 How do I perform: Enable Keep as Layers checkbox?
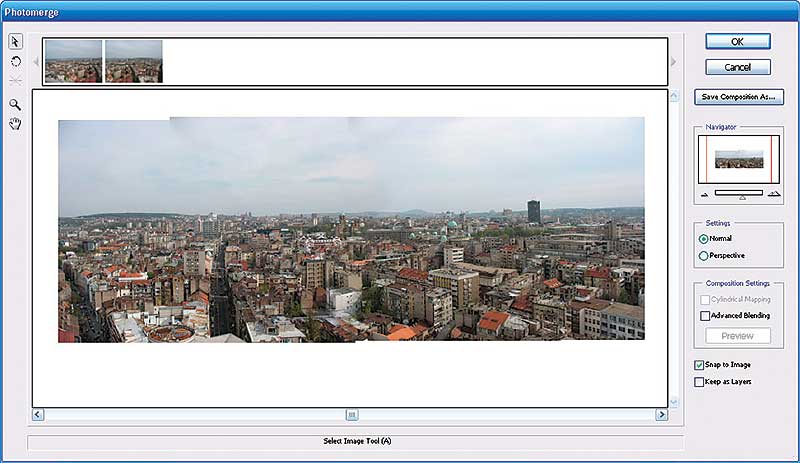[699, 382]
